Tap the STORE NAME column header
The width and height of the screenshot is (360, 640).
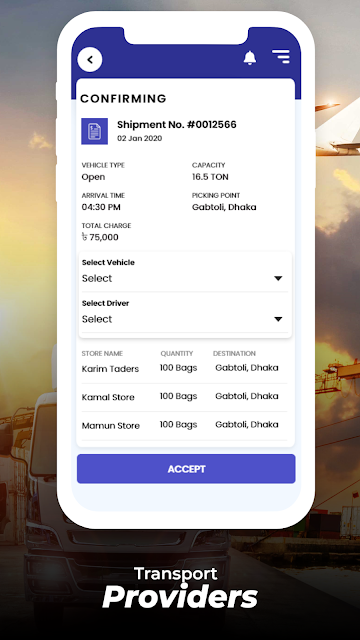102,353
